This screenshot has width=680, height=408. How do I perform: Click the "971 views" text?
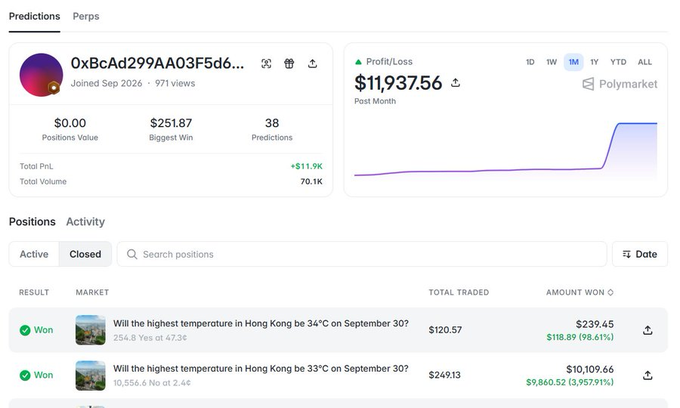point(175,83)
